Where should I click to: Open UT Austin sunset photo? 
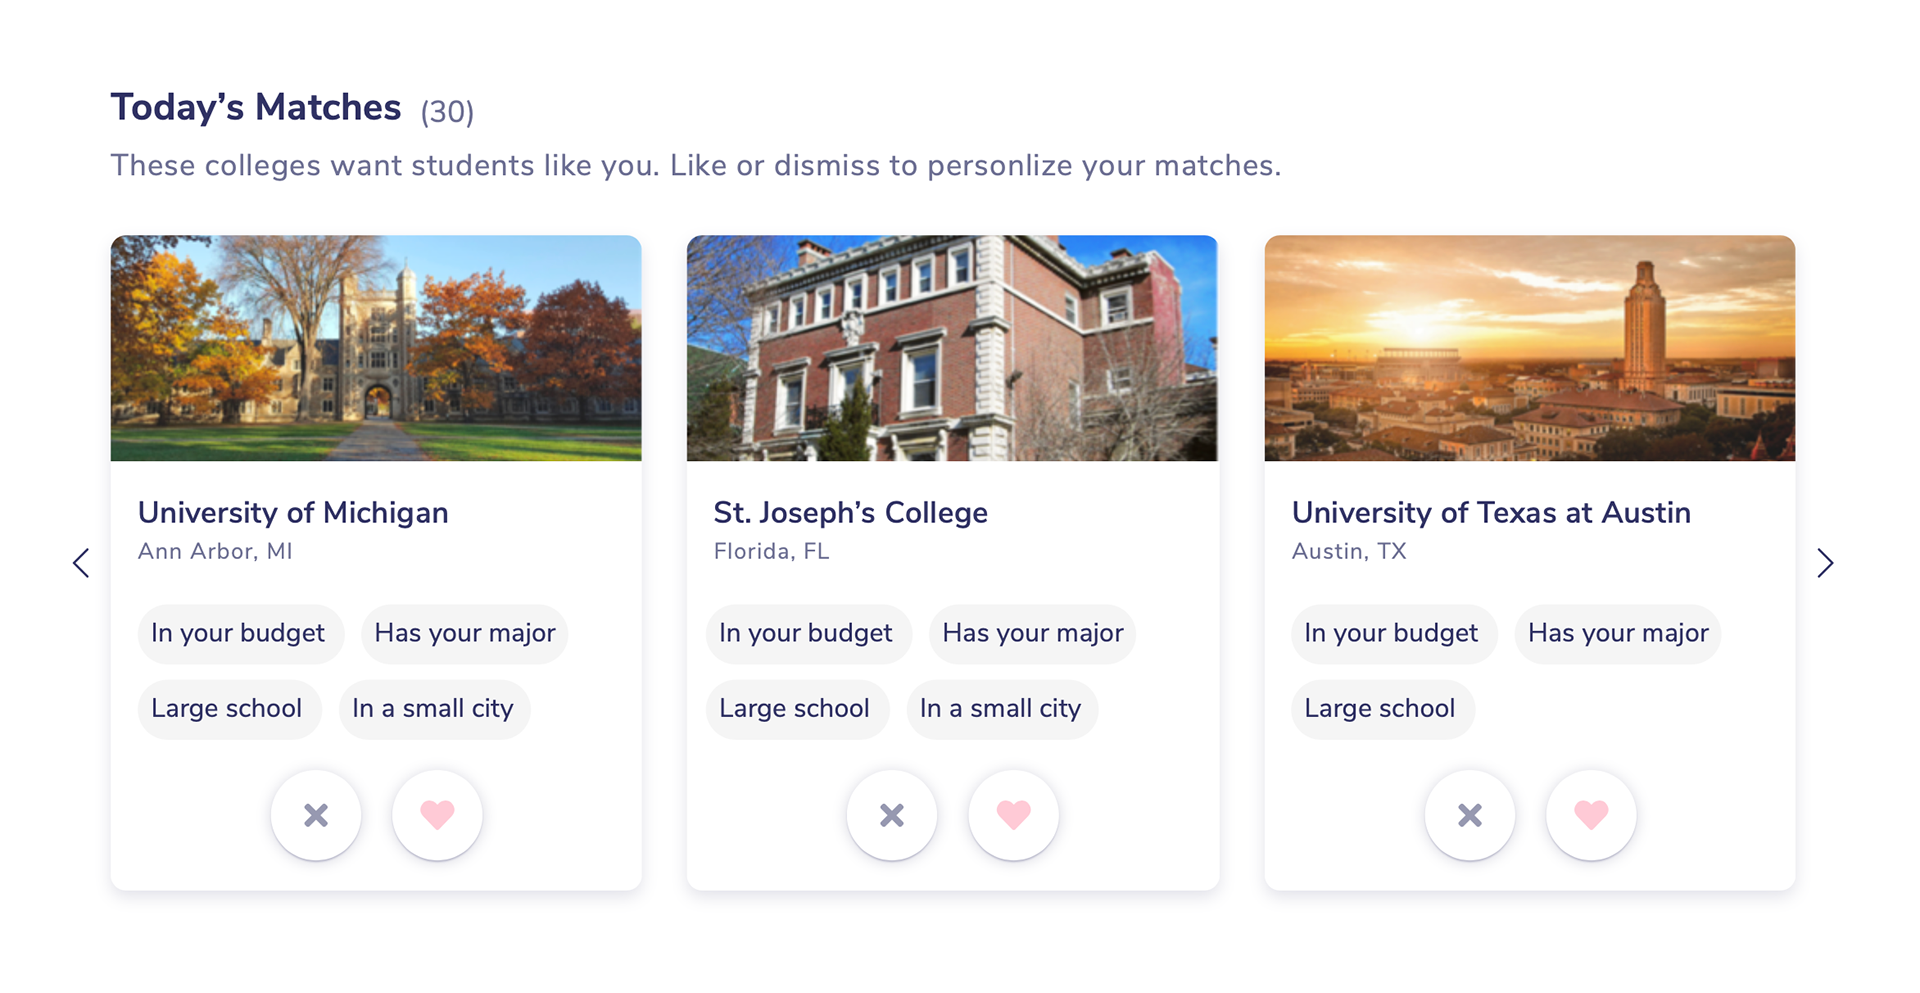(x=1529, y=348)
